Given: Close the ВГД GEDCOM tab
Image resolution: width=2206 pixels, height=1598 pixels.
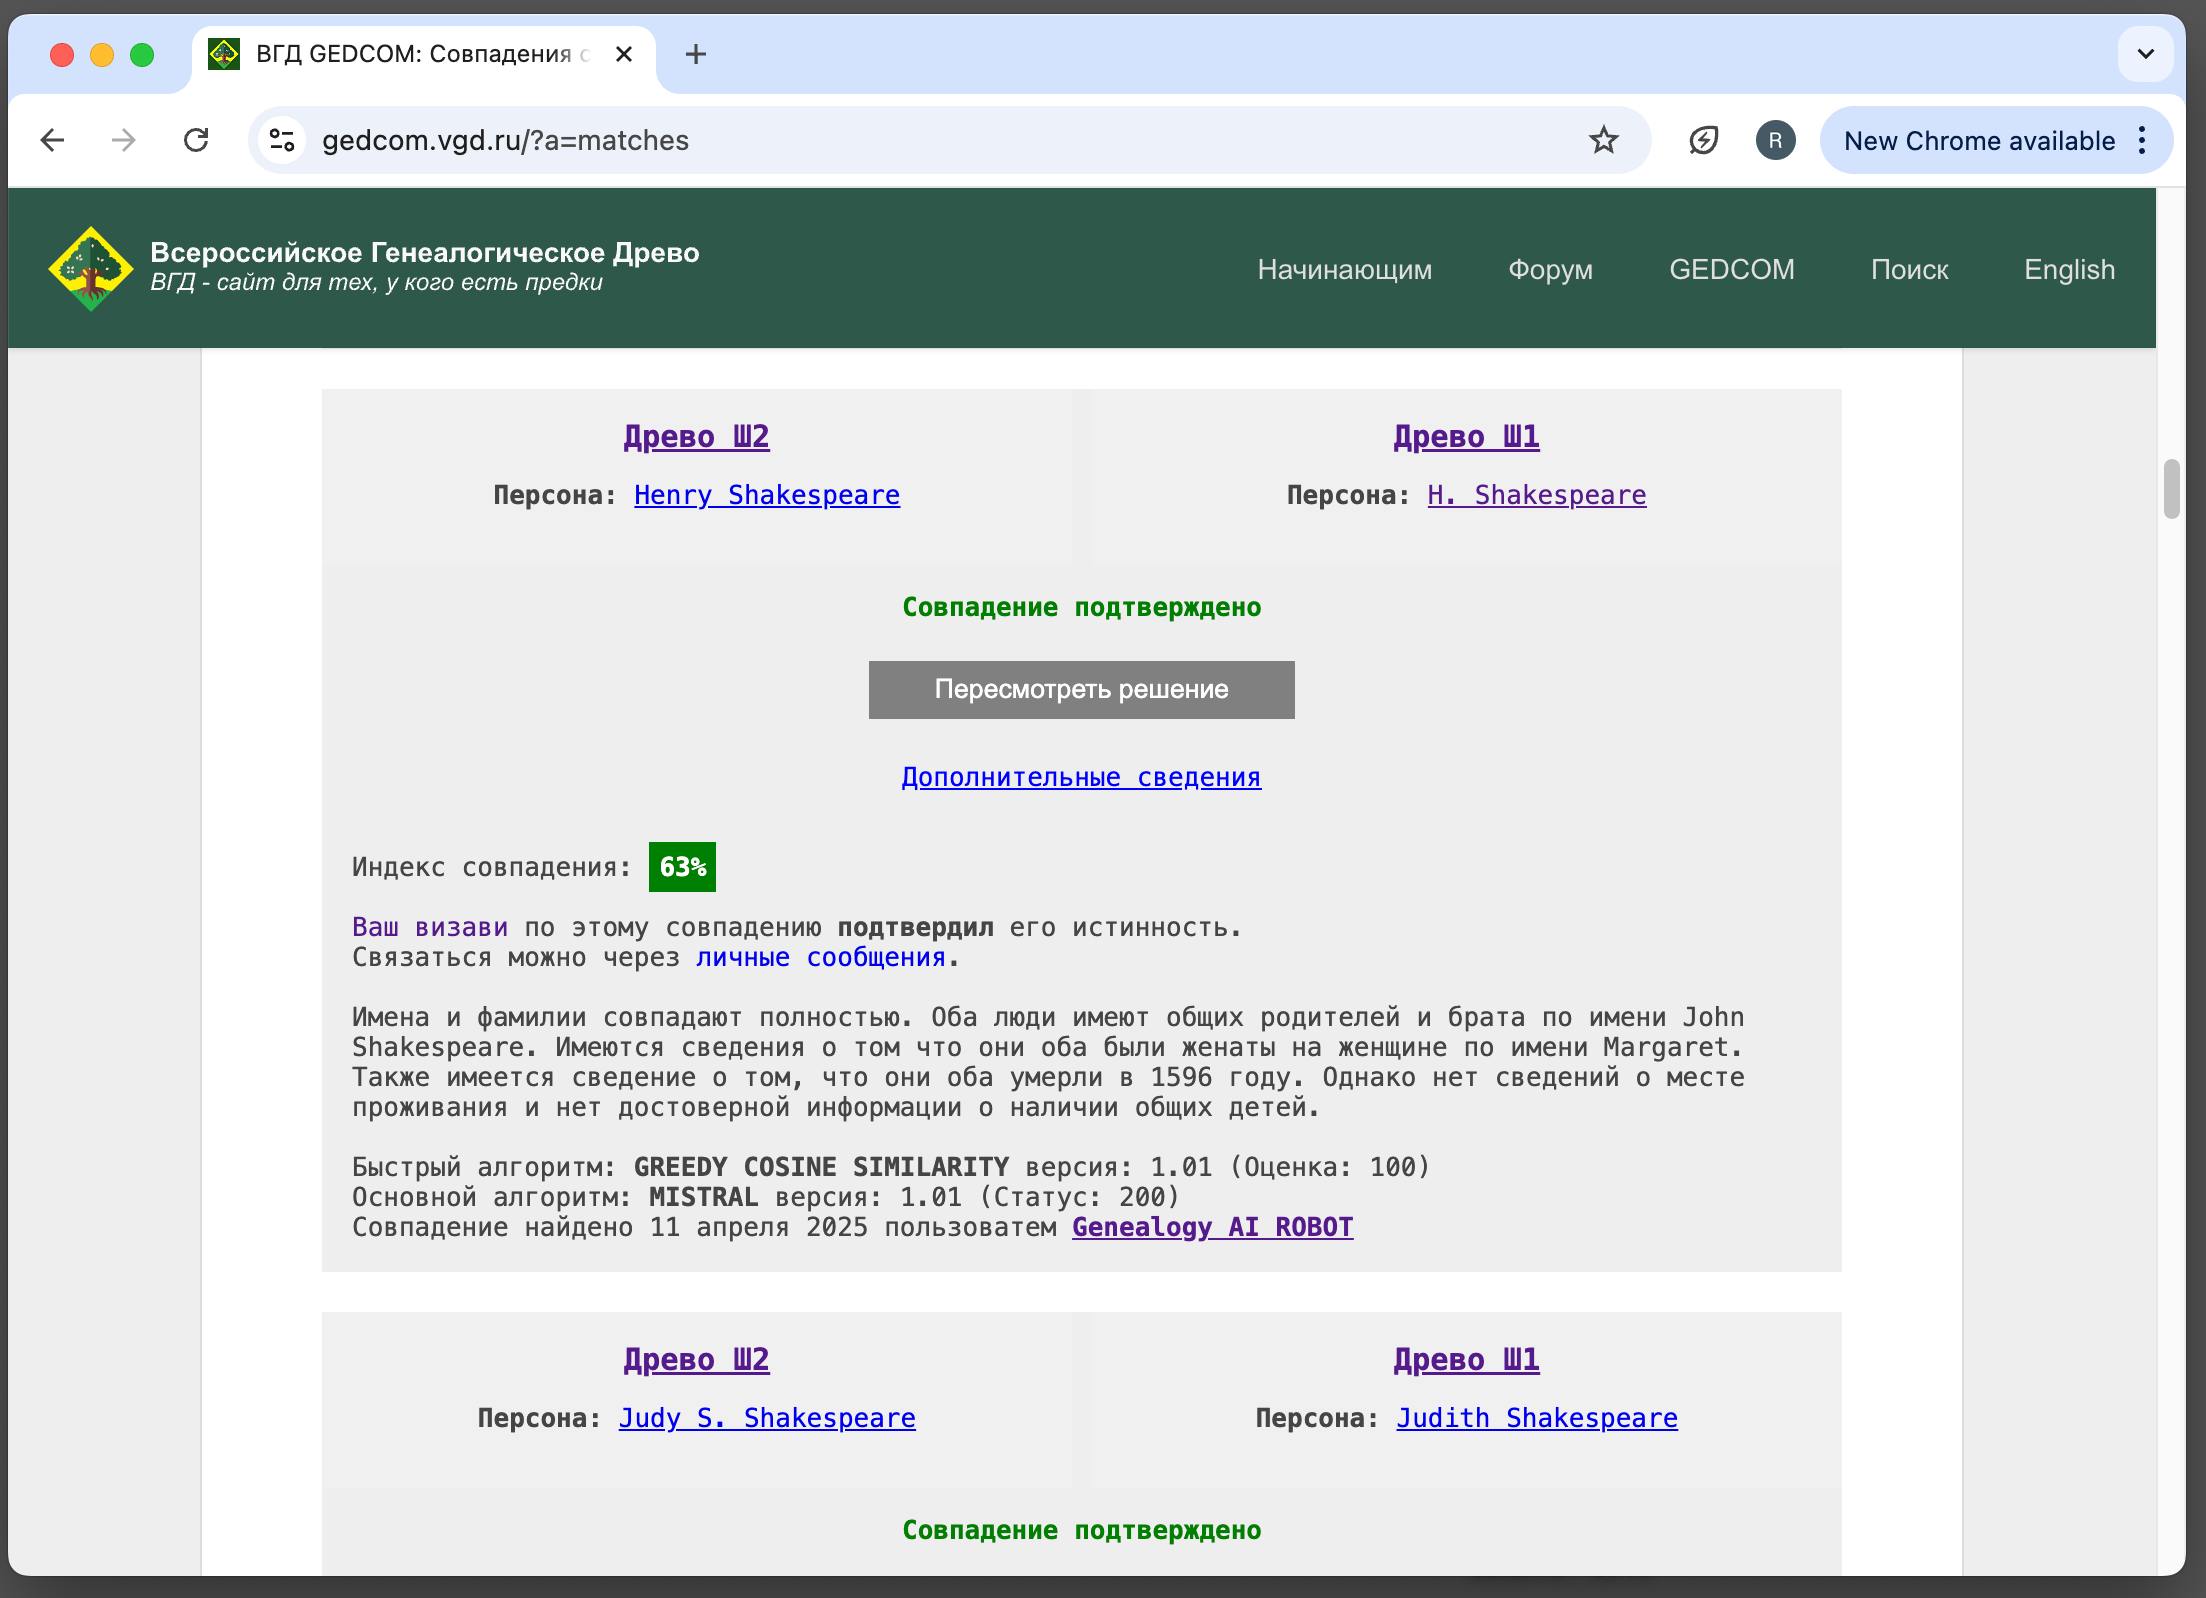Looking at the screenshot, I should pyautogui.click(x=624, y=54).
